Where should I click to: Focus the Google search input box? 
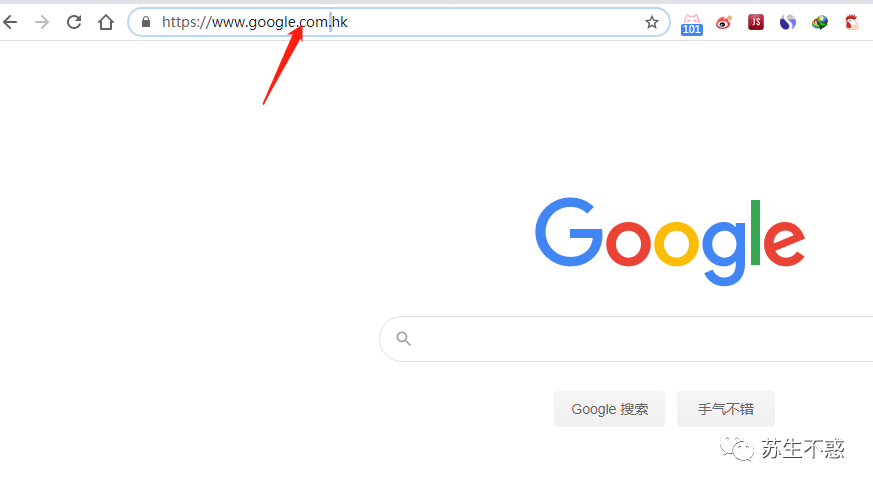tap(626, 339)
